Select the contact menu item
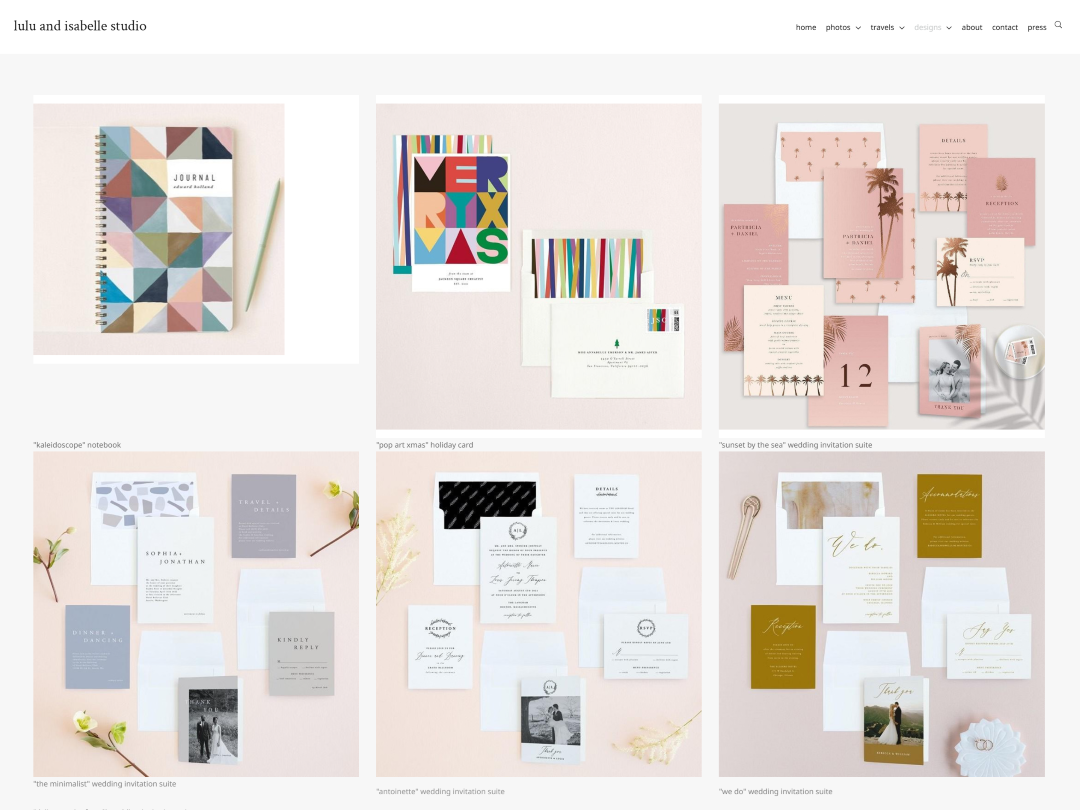 (x=1004, y=27)
